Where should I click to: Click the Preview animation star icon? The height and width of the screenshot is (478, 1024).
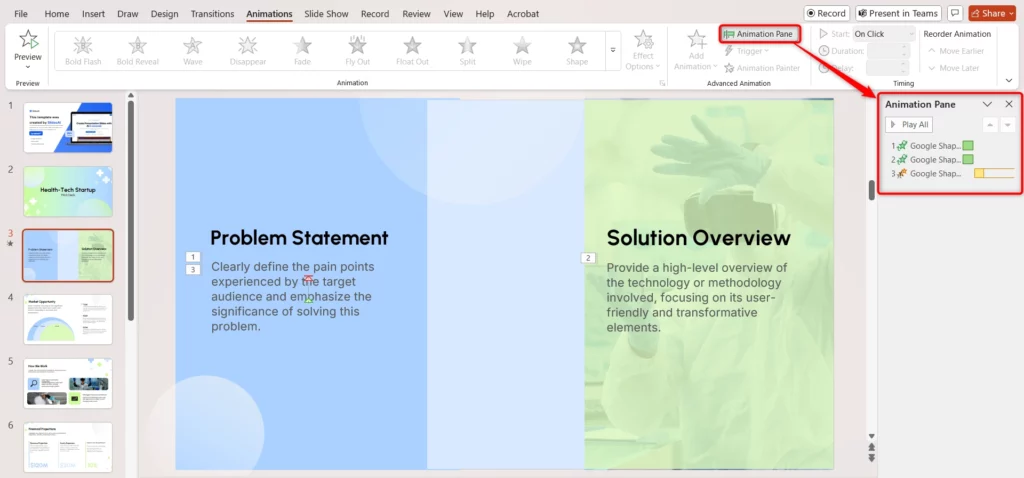28,40
